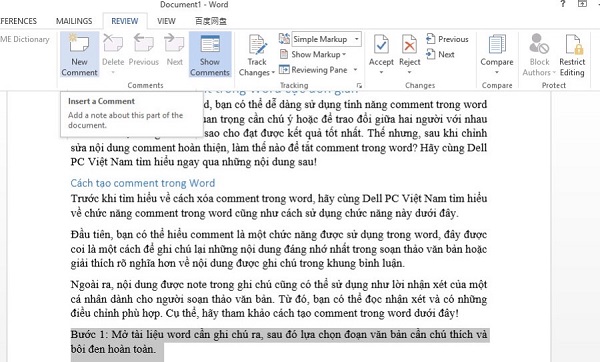Click the Delete comment icon
Viewport: 600px width, 362px height.
coord(113,43)
